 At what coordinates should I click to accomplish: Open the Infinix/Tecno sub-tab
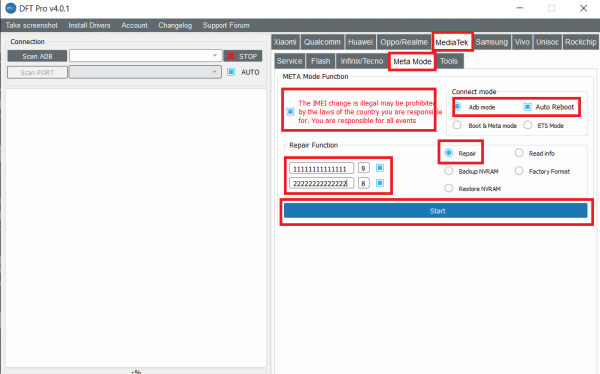(362, 61)
